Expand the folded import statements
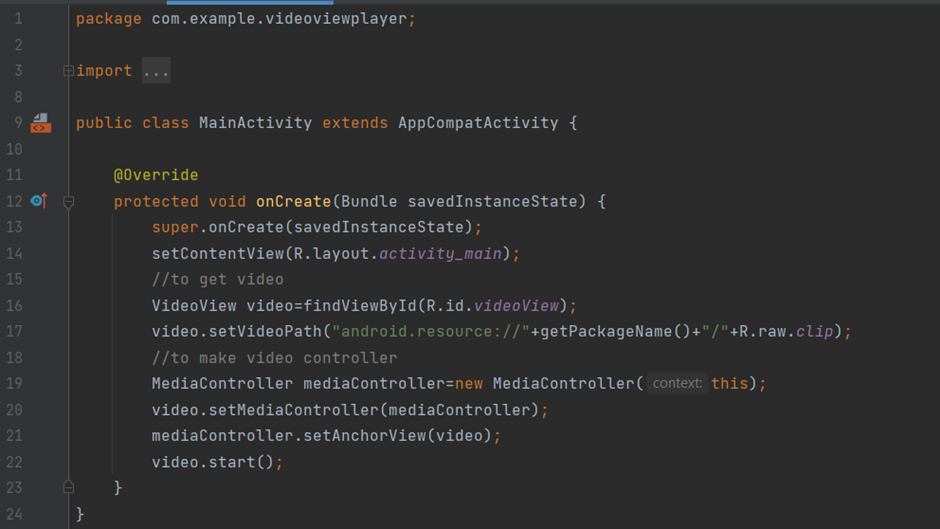The width and height of the screenshot is (940, 529). pyautogui.click(x=68, y=71)
